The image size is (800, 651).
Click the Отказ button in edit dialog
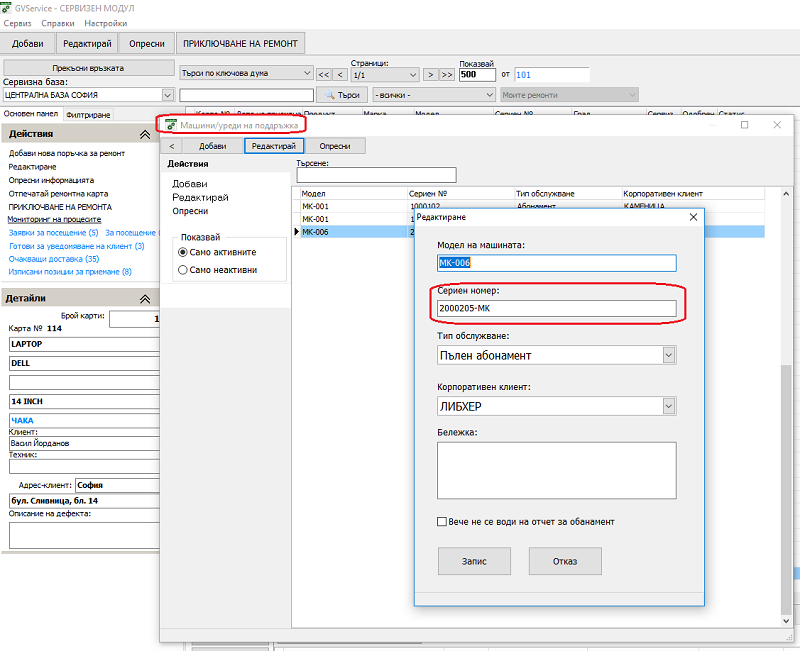pos(565,561)
